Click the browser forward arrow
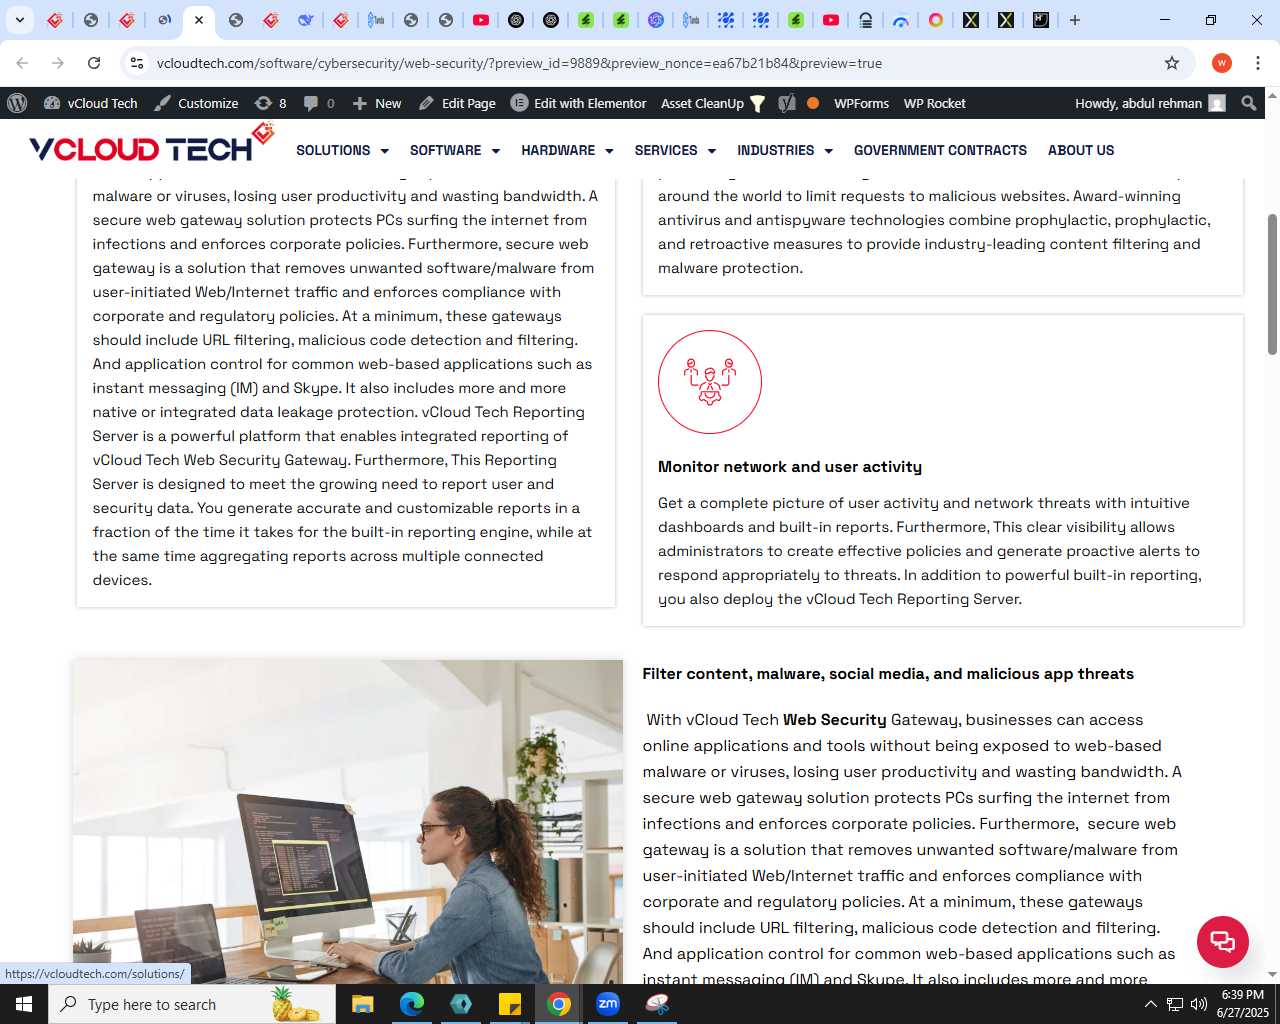Viewport: 1280px width, 1024px height. click(58, 63)
